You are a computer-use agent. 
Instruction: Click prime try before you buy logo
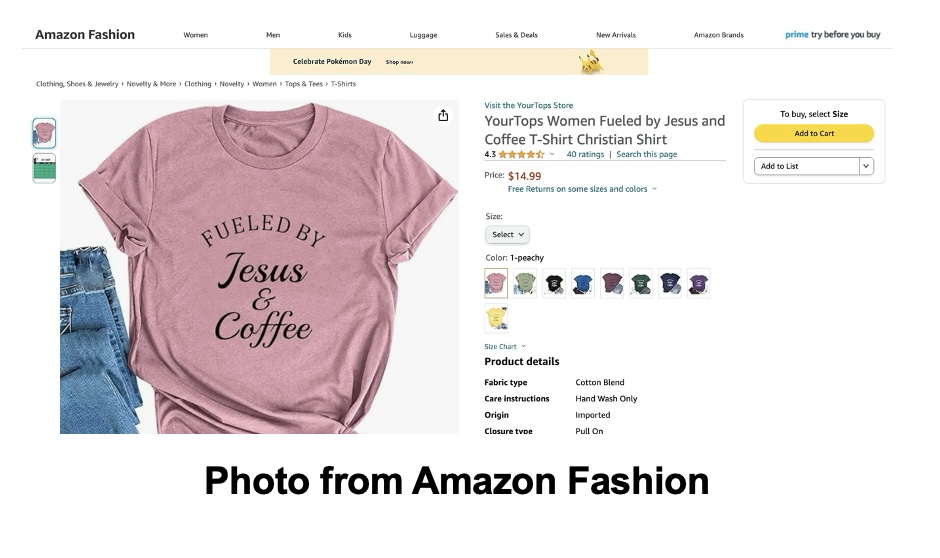pyautogui.click(x=832, y=35)
